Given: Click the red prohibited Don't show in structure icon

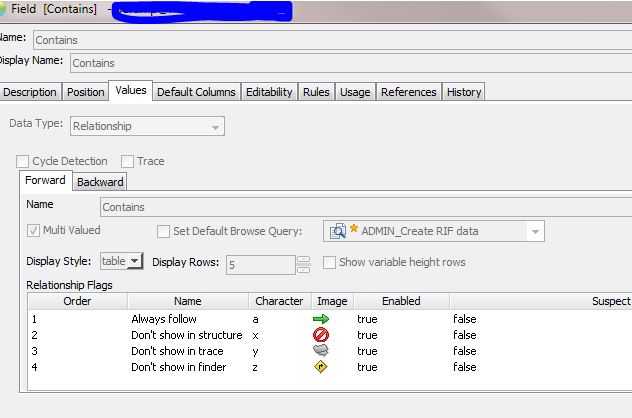Looking at the screenshot, I should [x=321, y=335].
